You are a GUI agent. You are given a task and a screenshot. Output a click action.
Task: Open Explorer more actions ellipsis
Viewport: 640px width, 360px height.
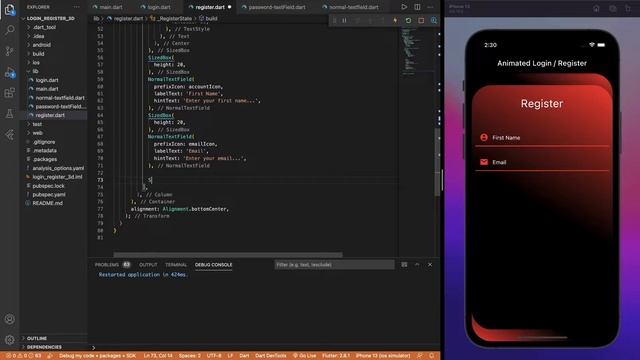click(77, 7)
